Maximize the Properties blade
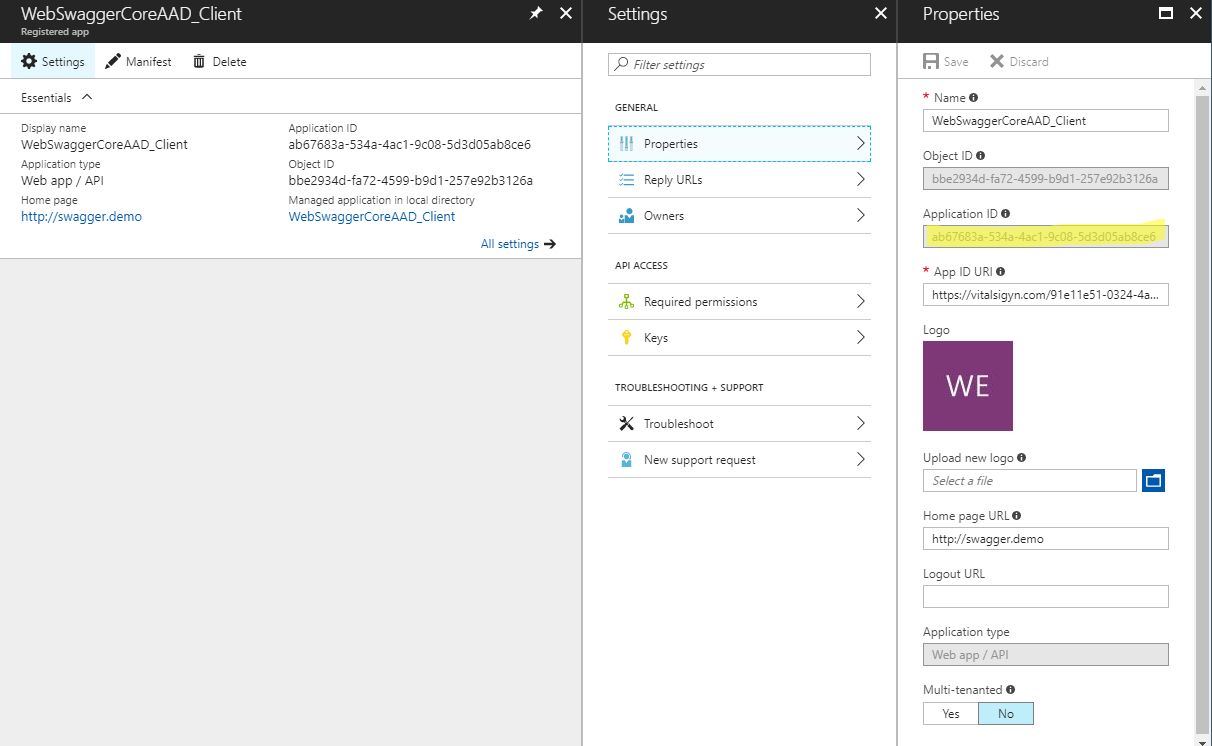The width and height of the screenshot is (1212, 746). click(1164, 13)
